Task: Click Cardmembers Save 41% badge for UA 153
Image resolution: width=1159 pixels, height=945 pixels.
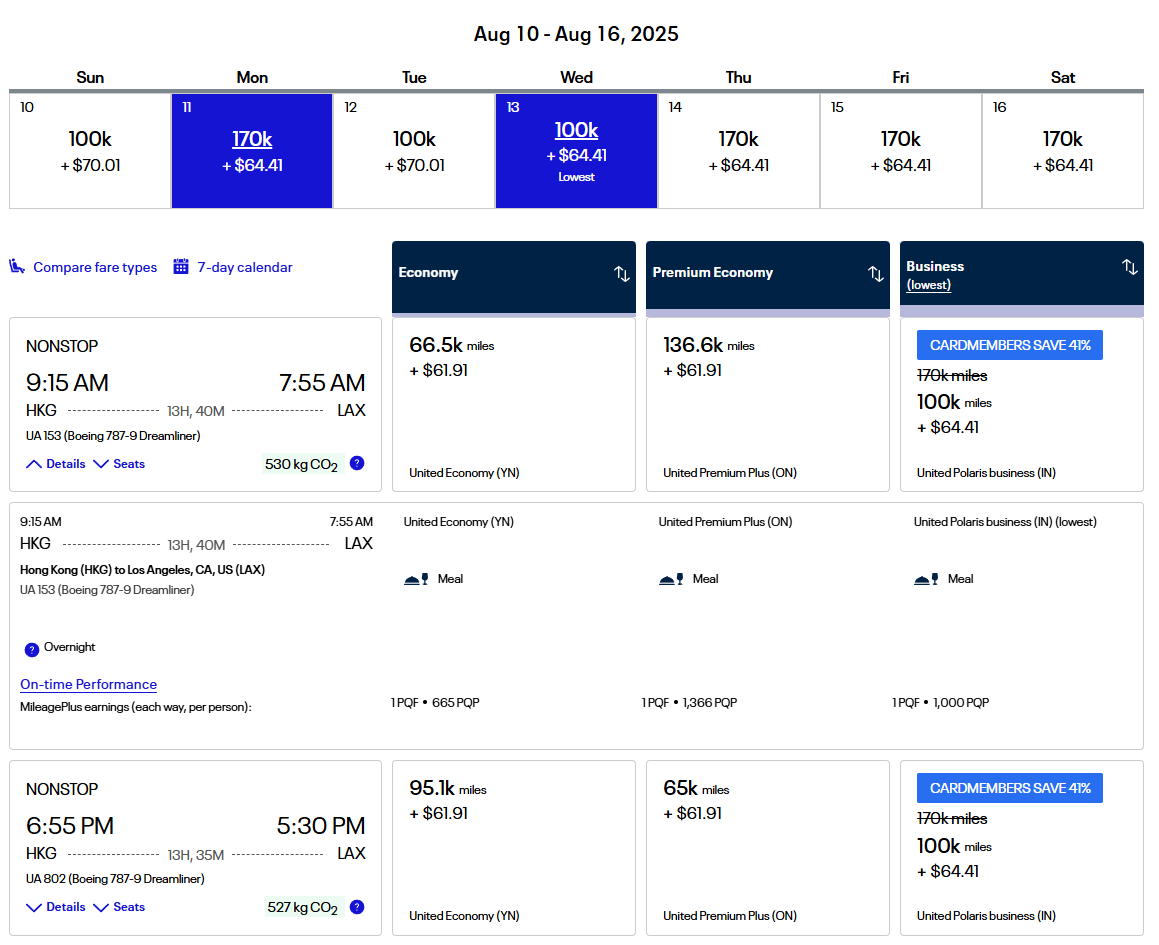Action: 1010,345
